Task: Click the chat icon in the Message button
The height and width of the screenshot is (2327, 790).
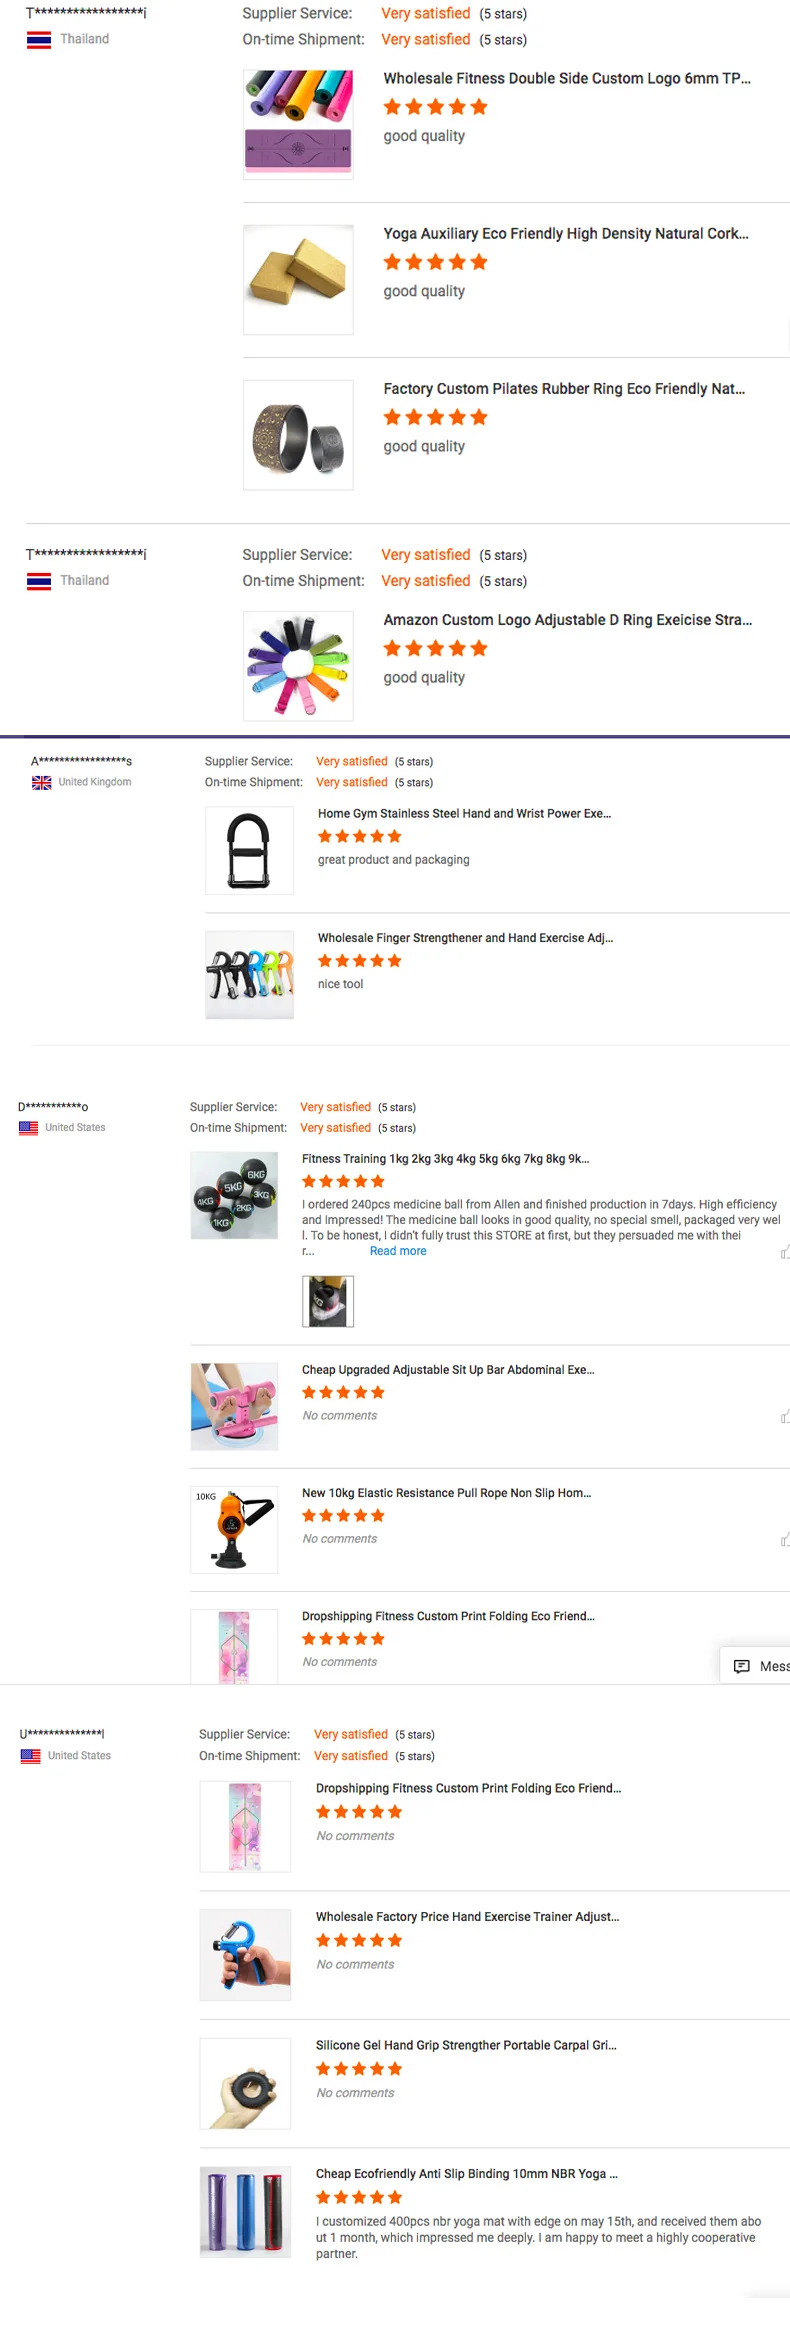Action: click(x=742, y=1666)
